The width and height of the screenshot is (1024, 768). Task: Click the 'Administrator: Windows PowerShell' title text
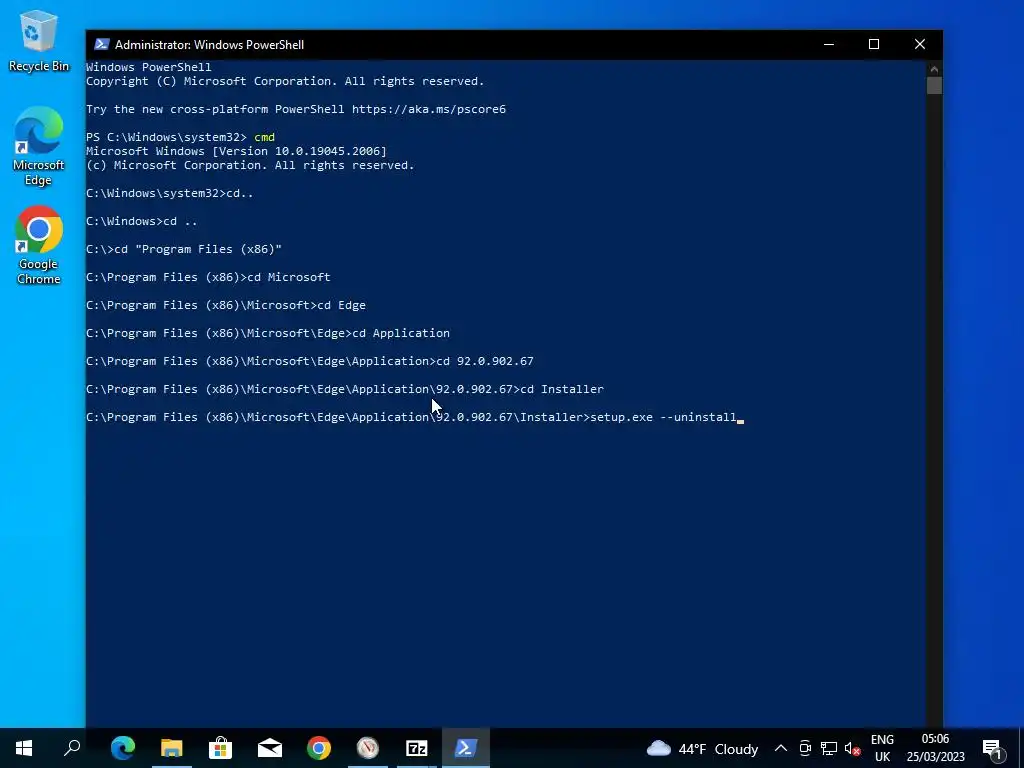tap(209, 44)
